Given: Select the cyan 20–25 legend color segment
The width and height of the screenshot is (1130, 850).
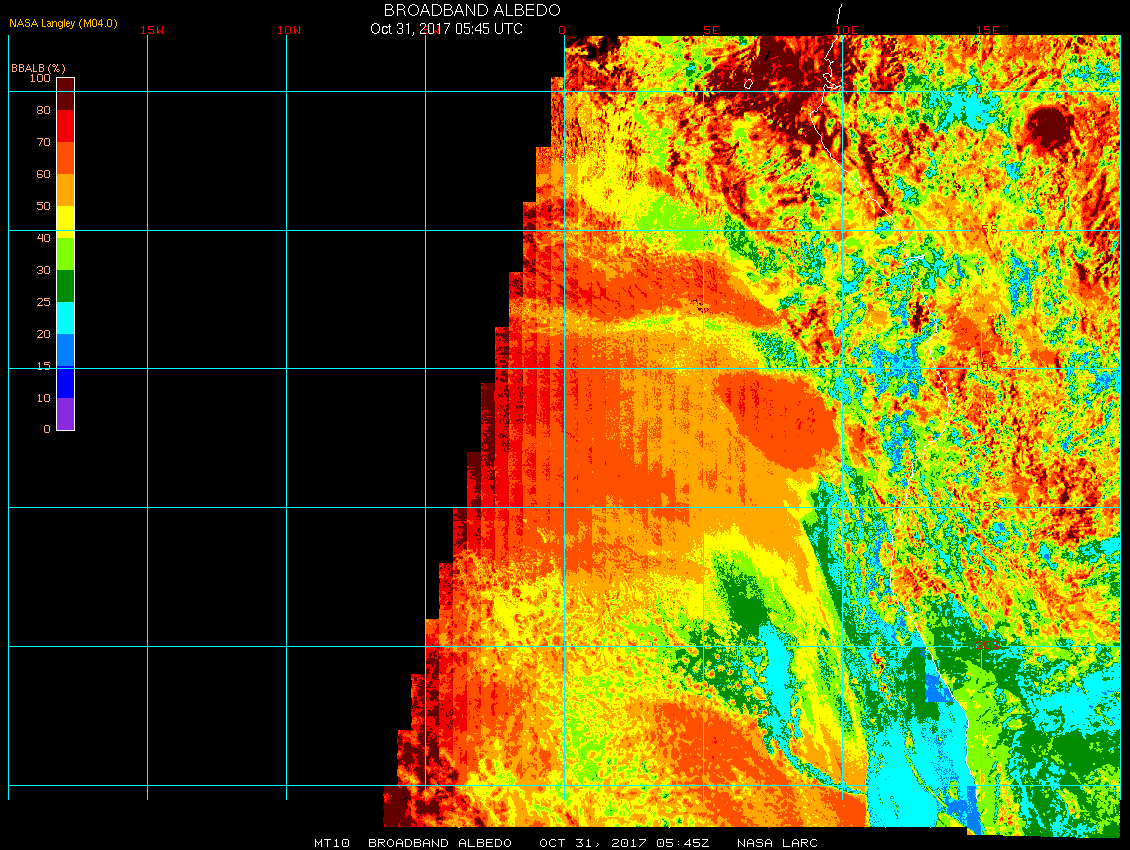Looking at the screenshot, I should 65,317.
